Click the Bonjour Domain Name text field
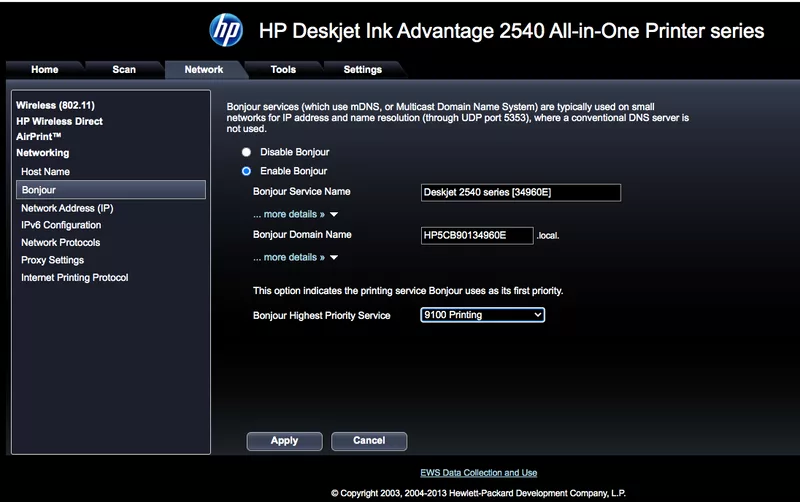 tap(477, 235)
